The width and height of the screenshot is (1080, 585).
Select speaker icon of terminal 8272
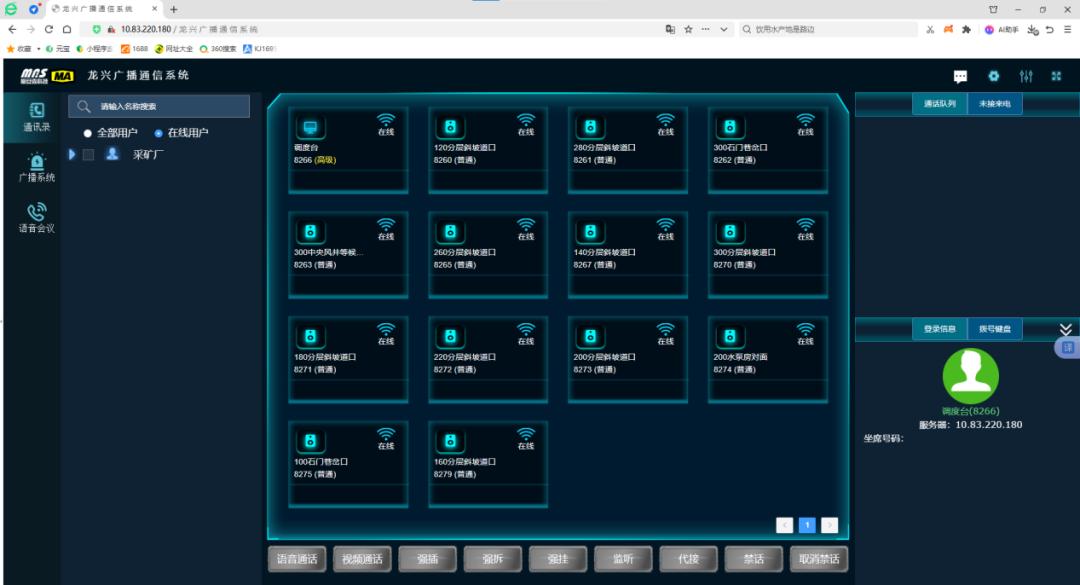pos(450,337)
